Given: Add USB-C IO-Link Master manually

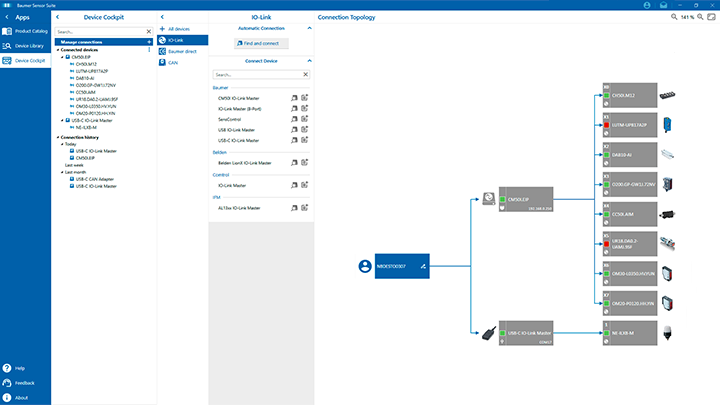Looking at the screenshot, I should pyautogui.click(x=304, y=140).
